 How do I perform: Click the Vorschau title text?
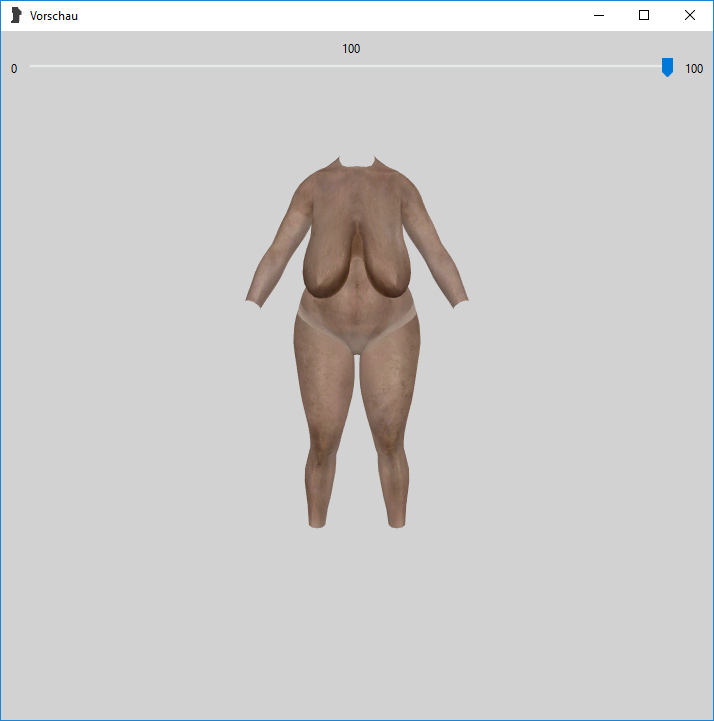54,16
